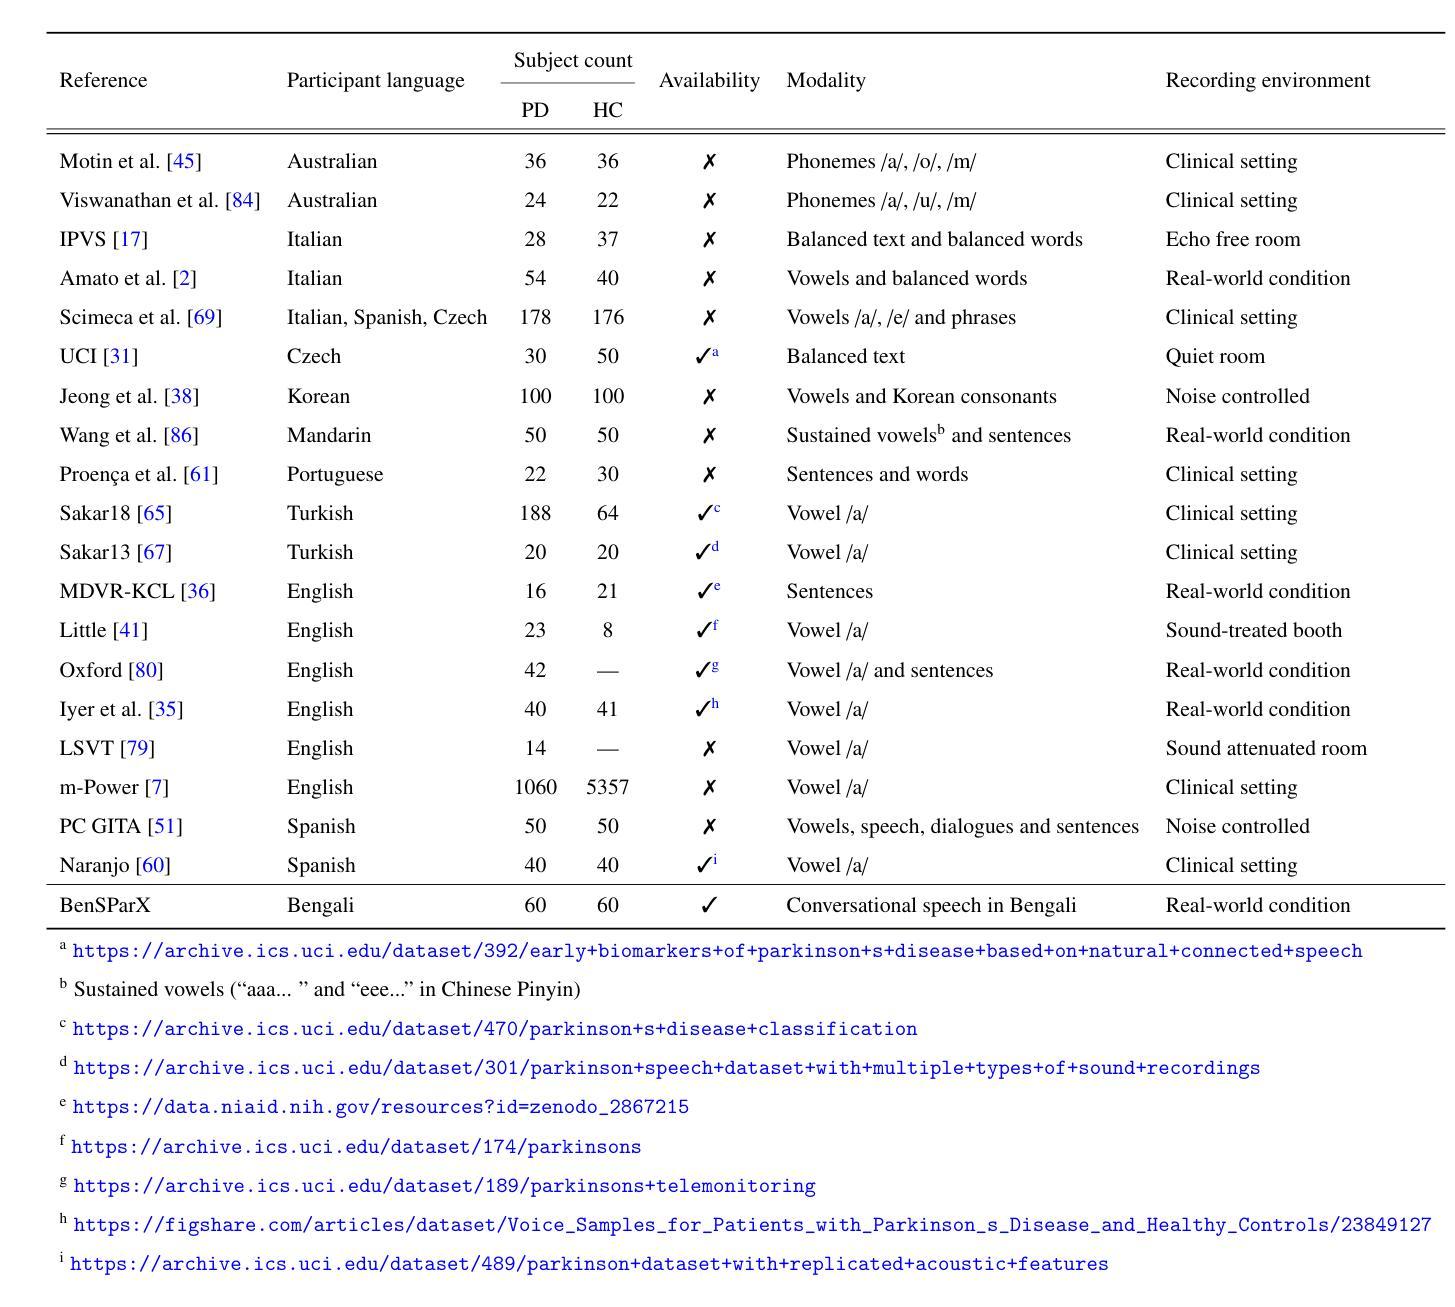Open citation 45 for Motin et al.
Viewport: 1455px width, 1307px height.
(x=184, y=161)
